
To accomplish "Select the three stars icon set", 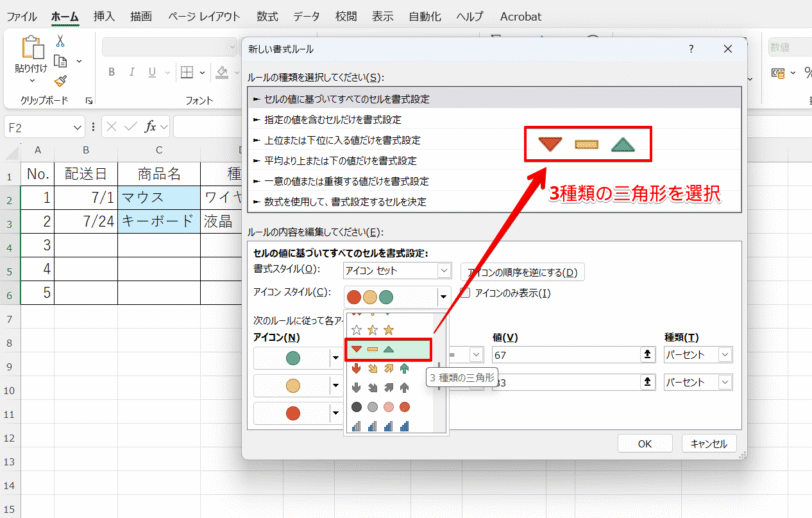I will click(372, 330).
